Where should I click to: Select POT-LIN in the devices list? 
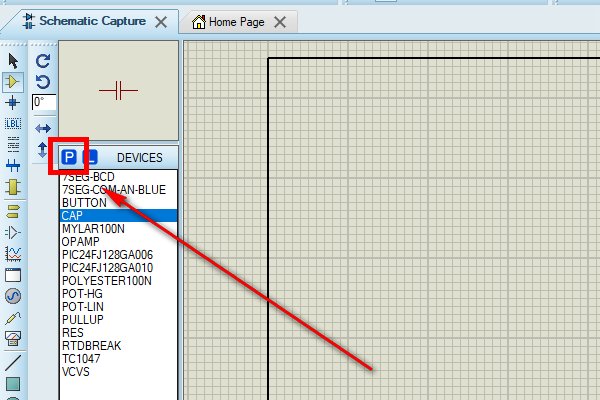[x=119, y=307]
